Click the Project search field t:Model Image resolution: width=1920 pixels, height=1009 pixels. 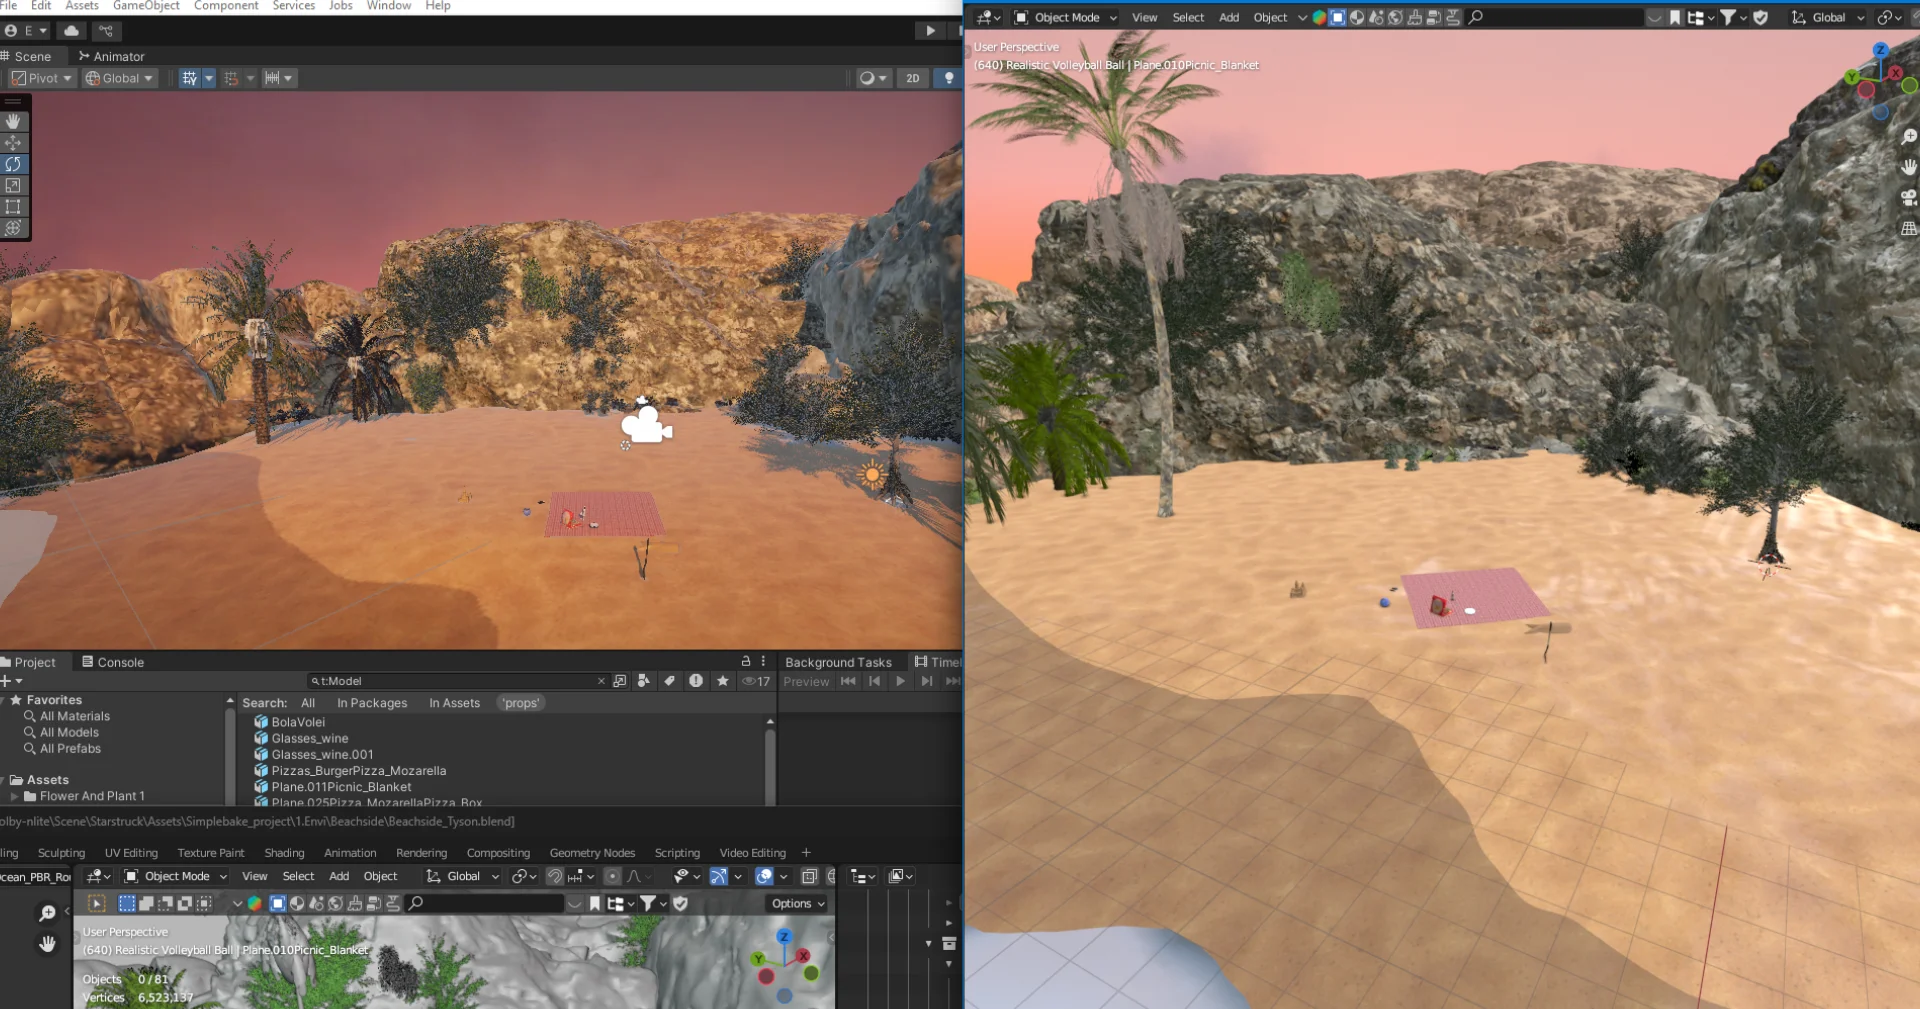pyautogui.click(x=458, y=681)
